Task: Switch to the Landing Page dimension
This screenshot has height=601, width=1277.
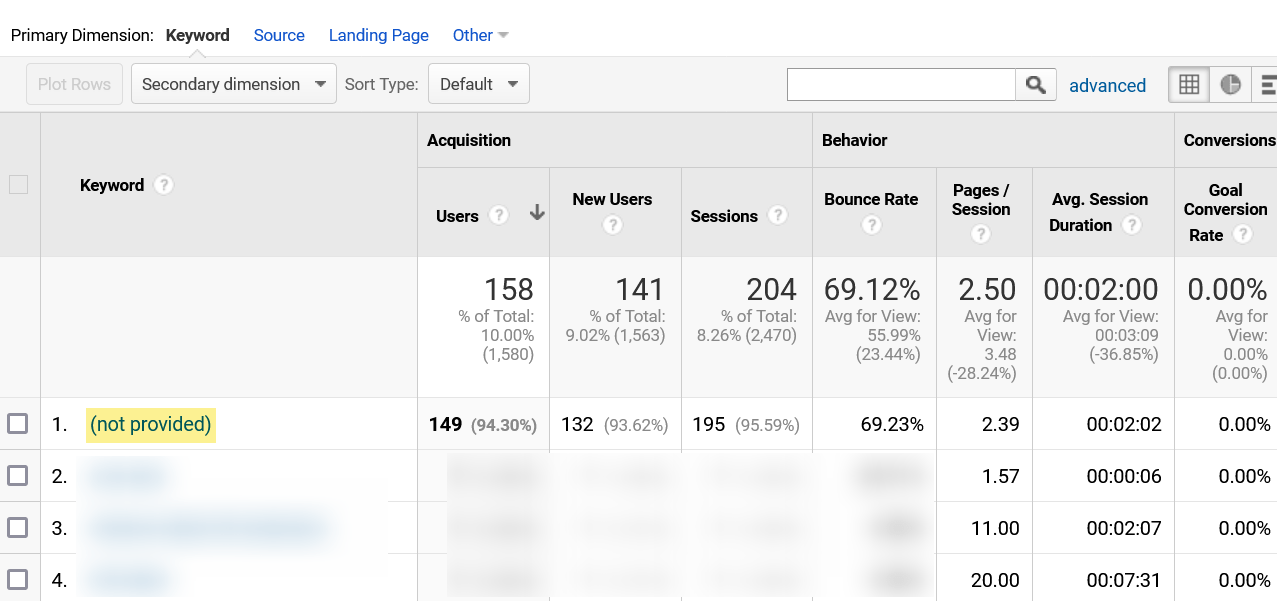Action: [378, 35]
